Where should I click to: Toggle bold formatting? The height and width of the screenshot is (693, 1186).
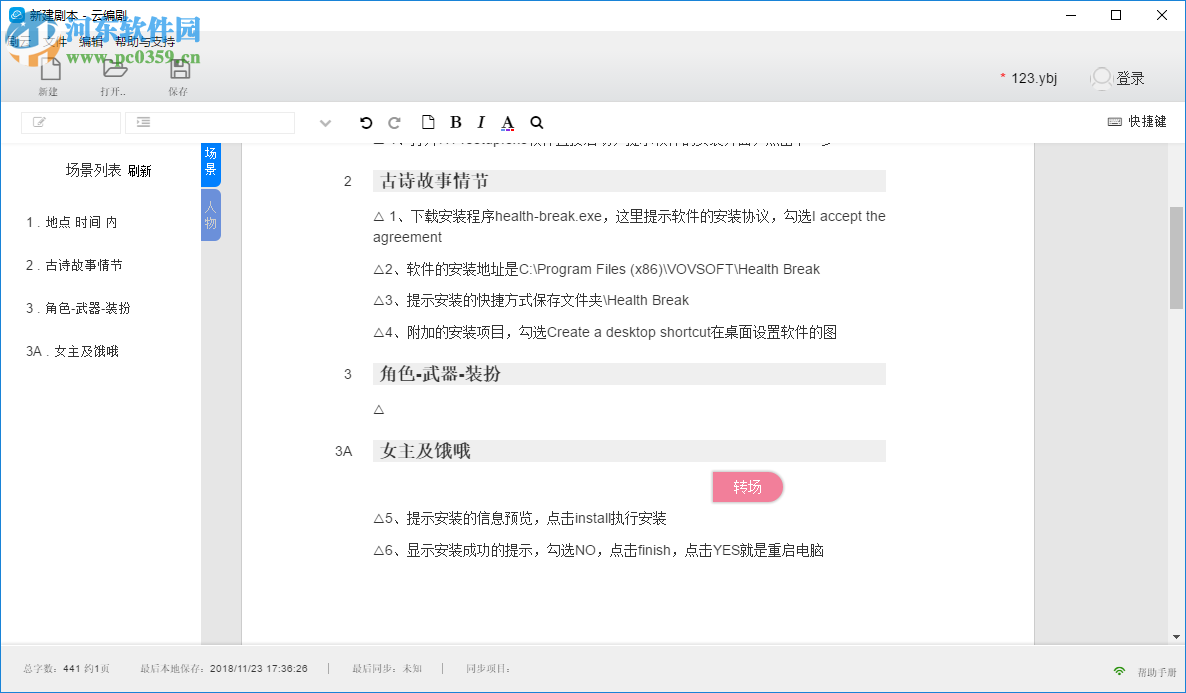[x=455, y=121]
